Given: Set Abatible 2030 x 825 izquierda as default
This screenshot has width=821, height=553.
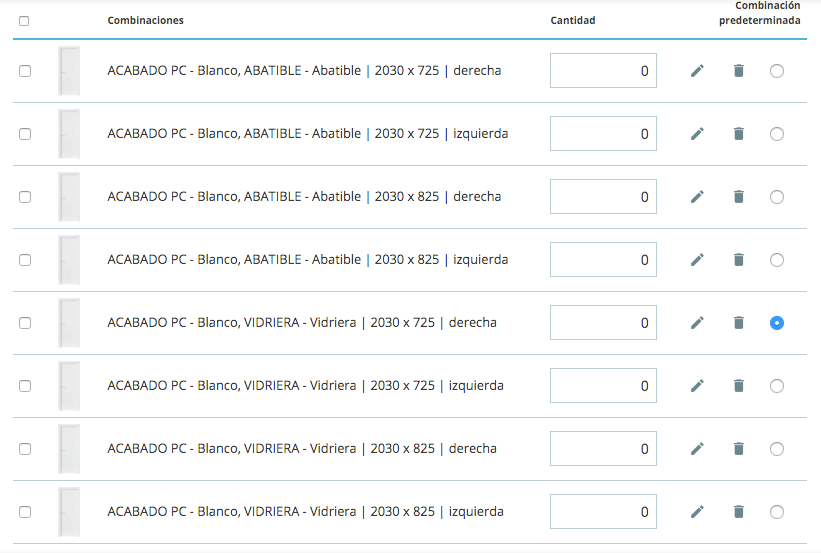Looking at the screenshot, I should click(777, 260).
